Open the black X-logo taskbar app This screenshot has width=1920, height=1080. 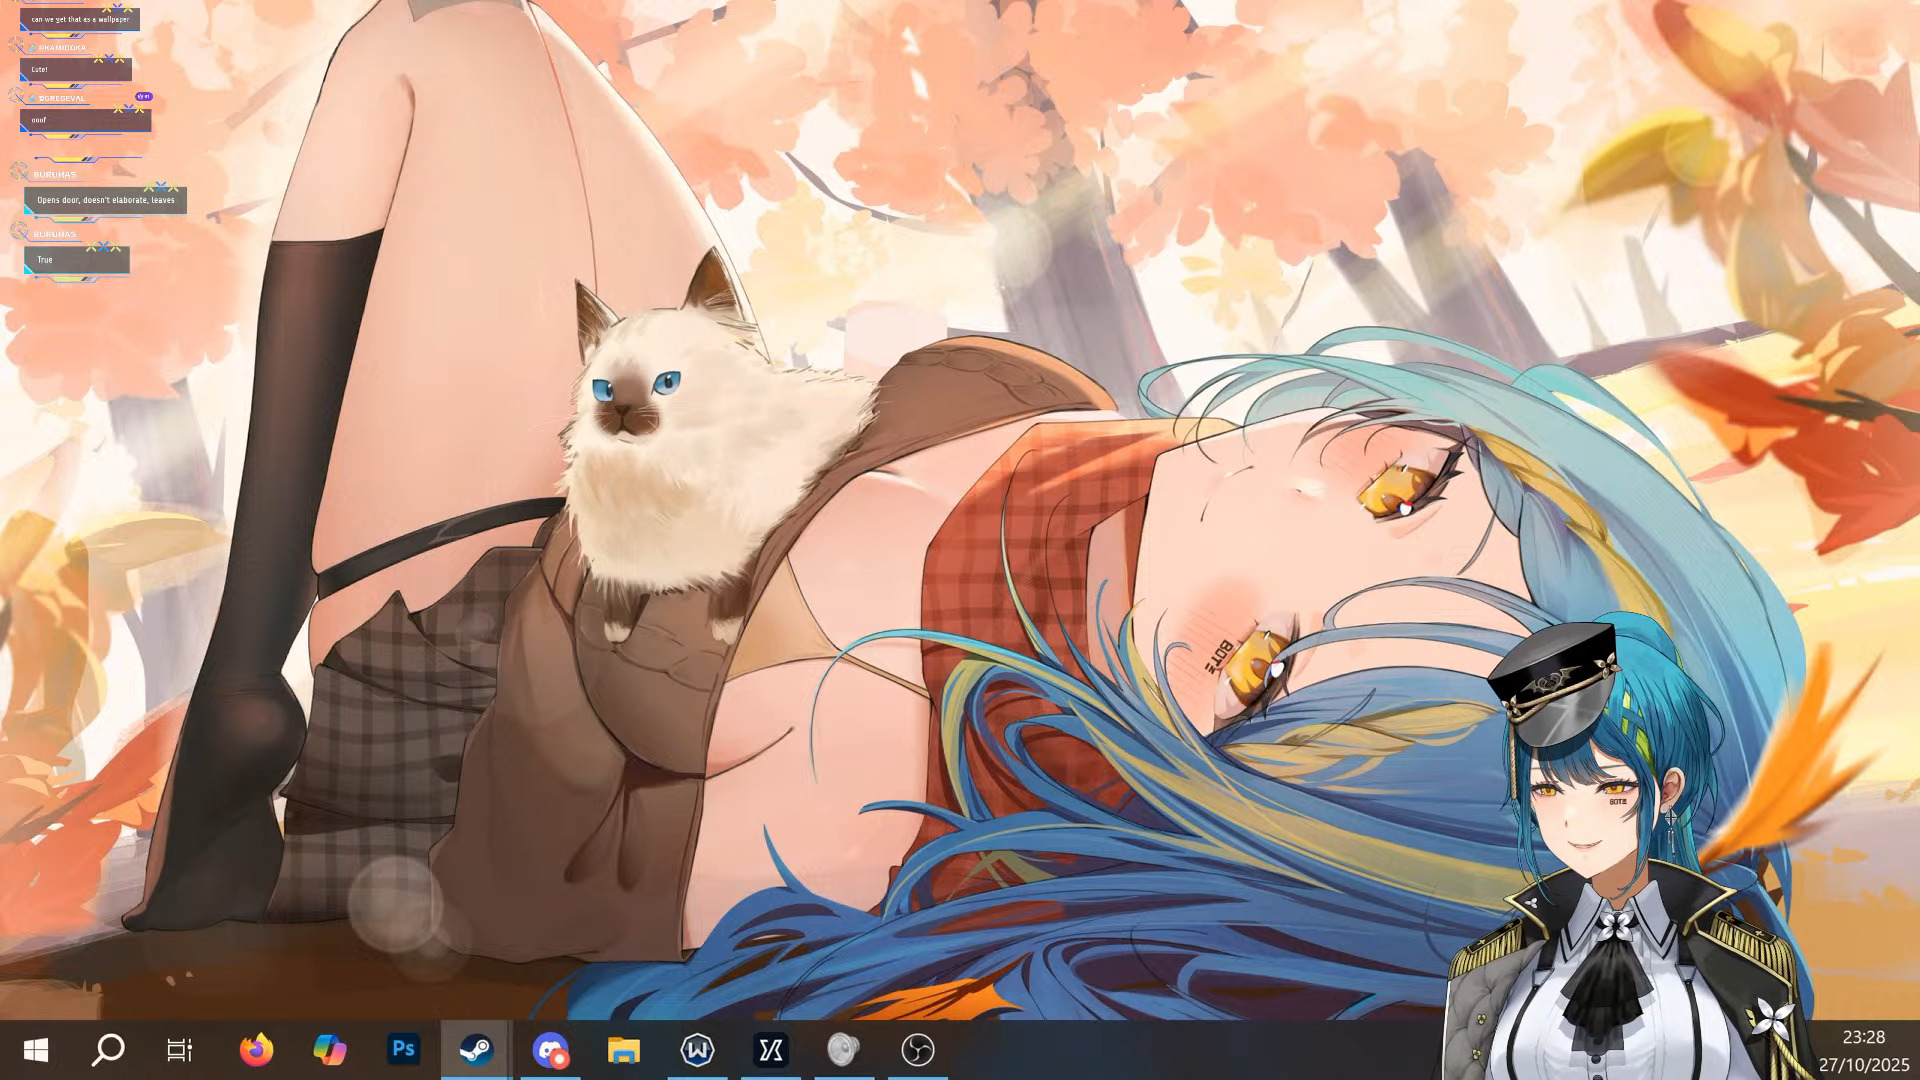(771, 1050)
